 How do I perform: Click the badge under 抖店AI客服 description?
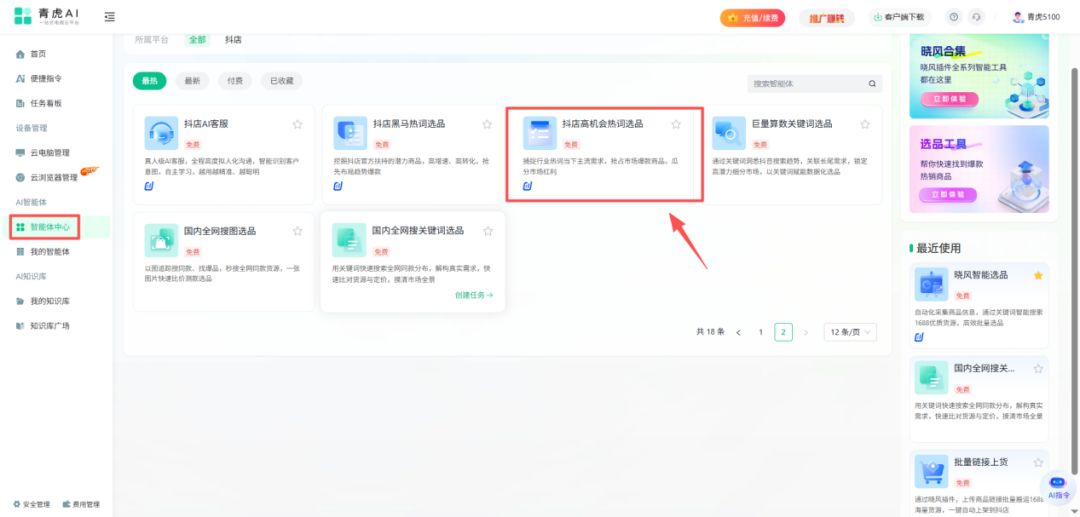pyautogui.click(x=149, y=187)
